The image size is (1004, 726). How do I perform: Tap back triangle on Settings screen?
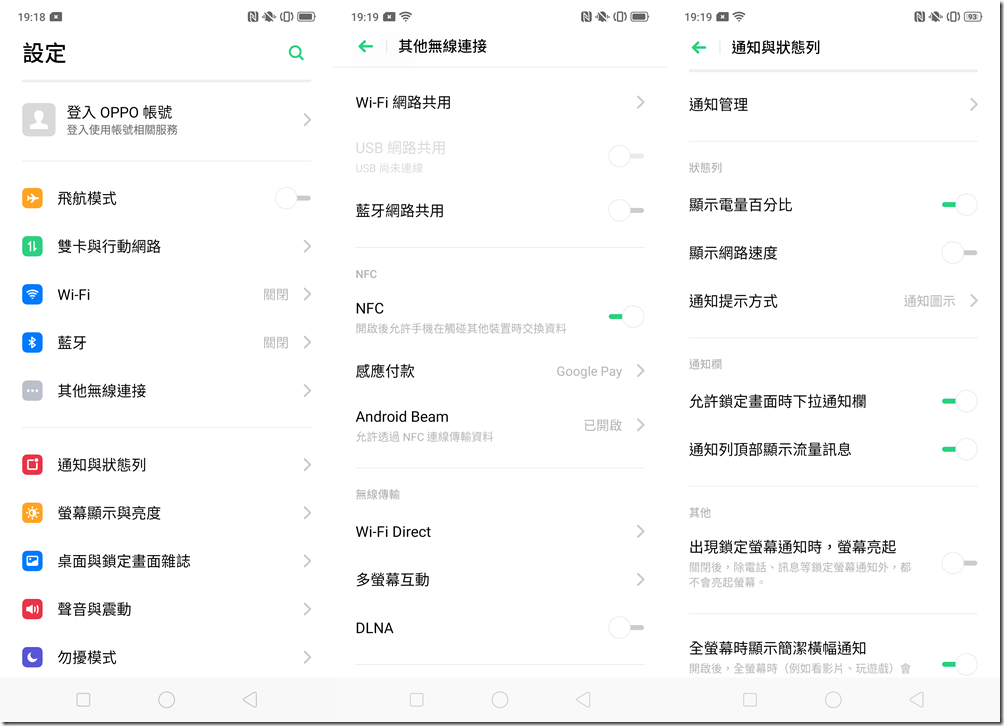click(x=250, y=699)
